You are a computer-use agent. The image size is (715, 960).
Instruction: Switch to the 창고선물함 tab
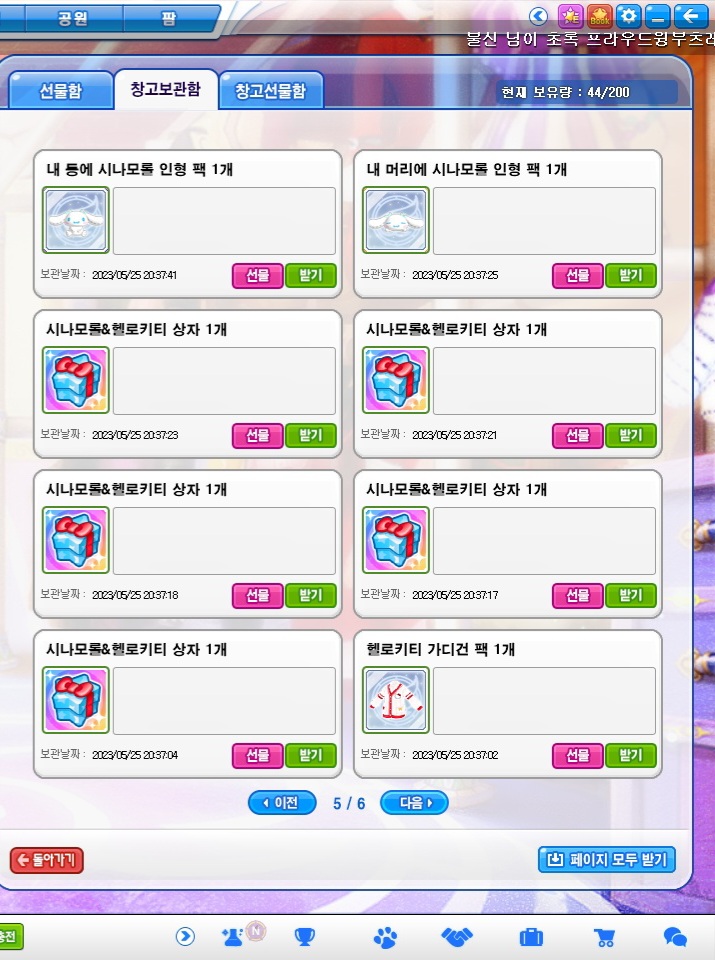tap(271, 91)
